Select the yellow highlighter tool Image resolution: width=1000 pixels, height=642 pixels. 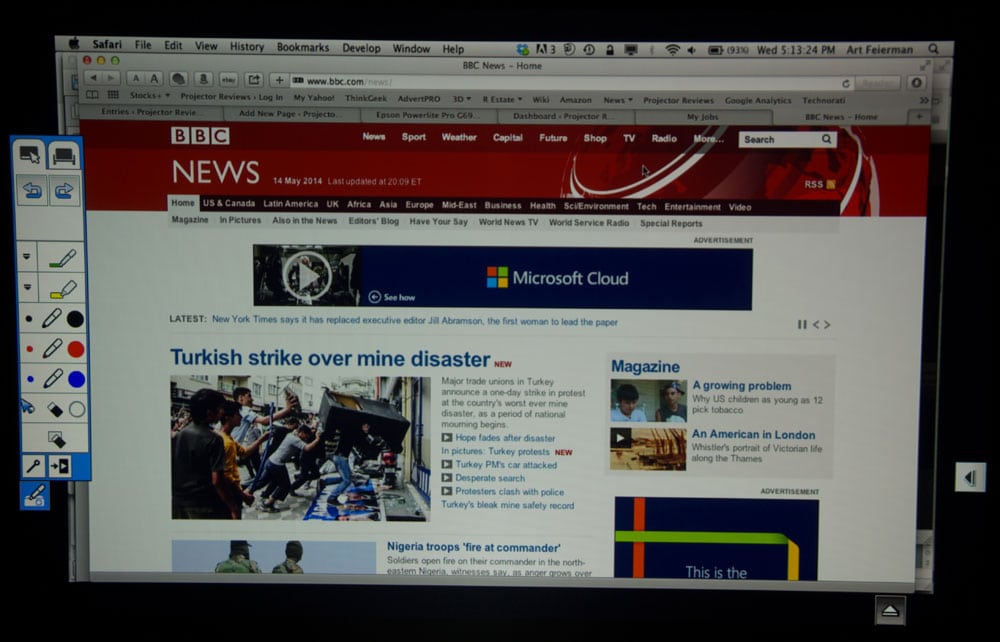(x=62, y=289)
